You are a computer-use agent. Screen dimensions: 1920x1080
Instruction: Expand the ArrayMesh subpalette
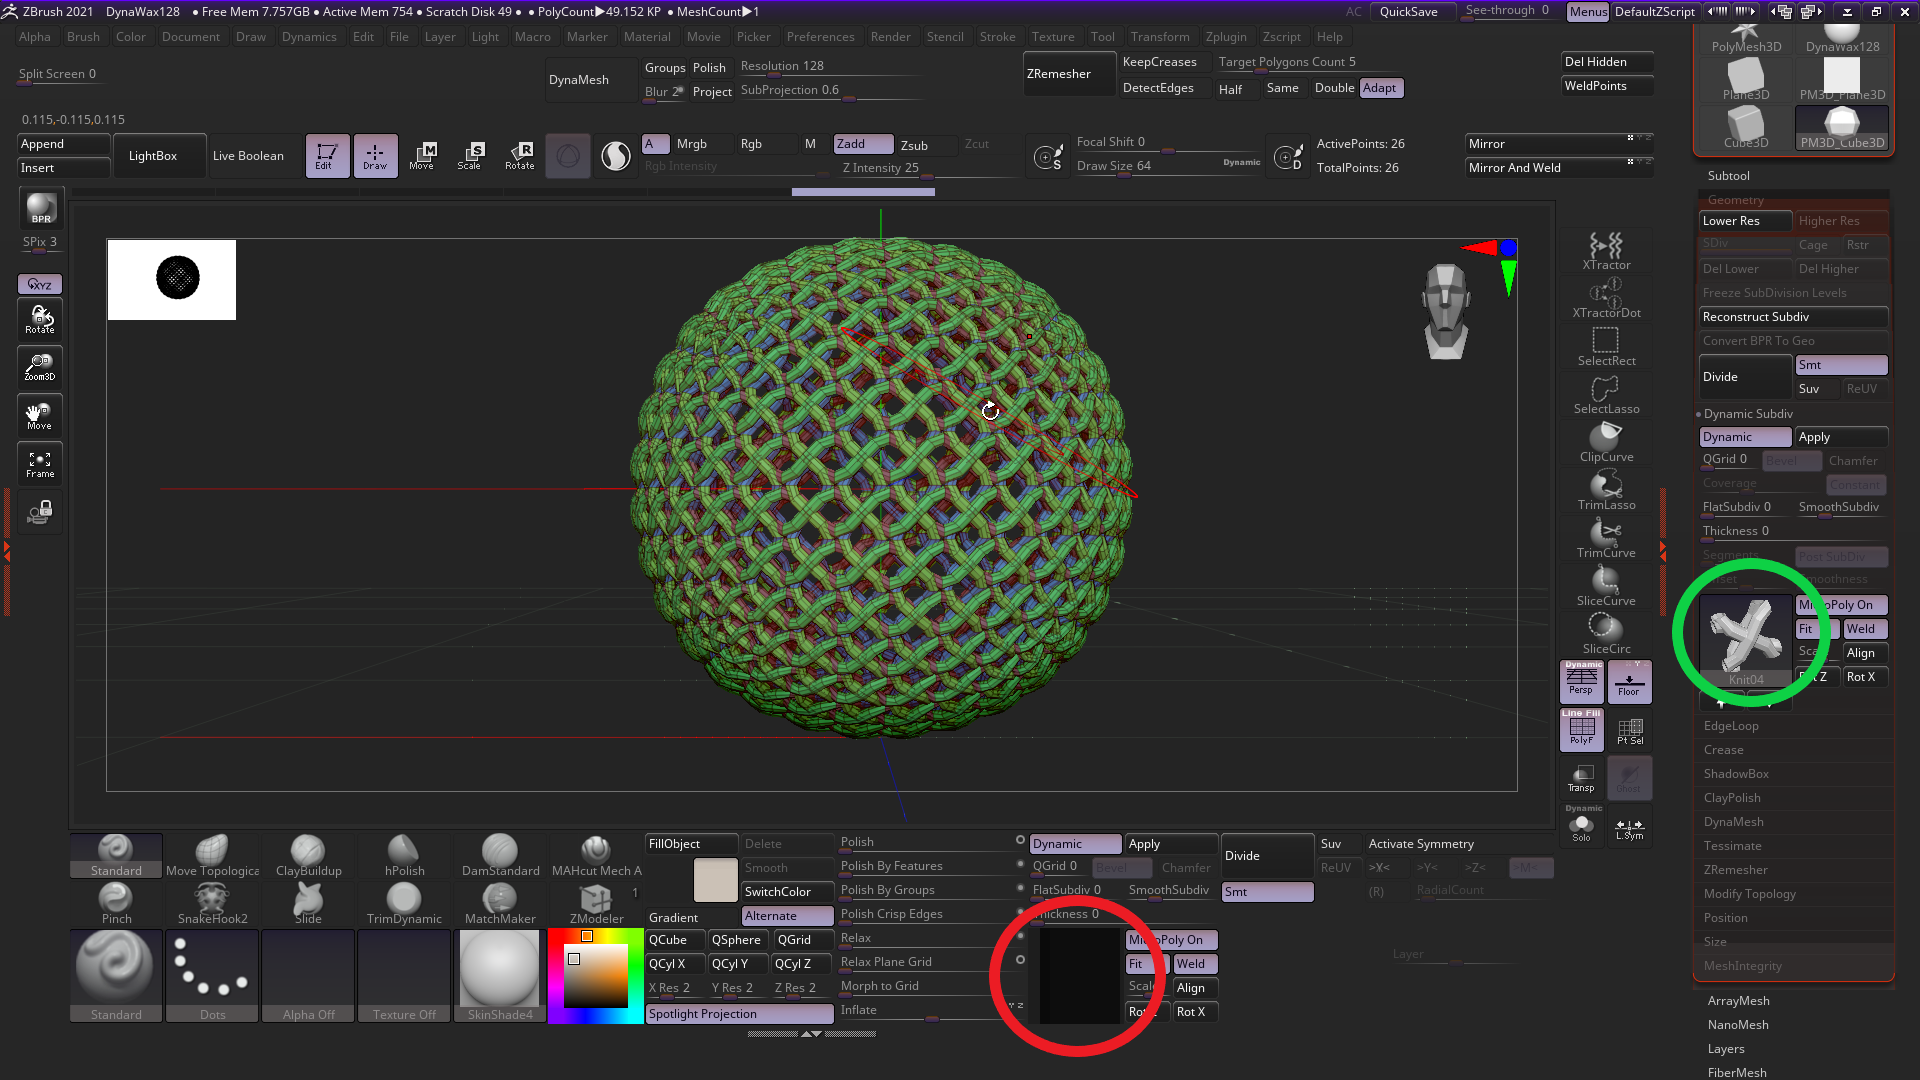1738,1001
